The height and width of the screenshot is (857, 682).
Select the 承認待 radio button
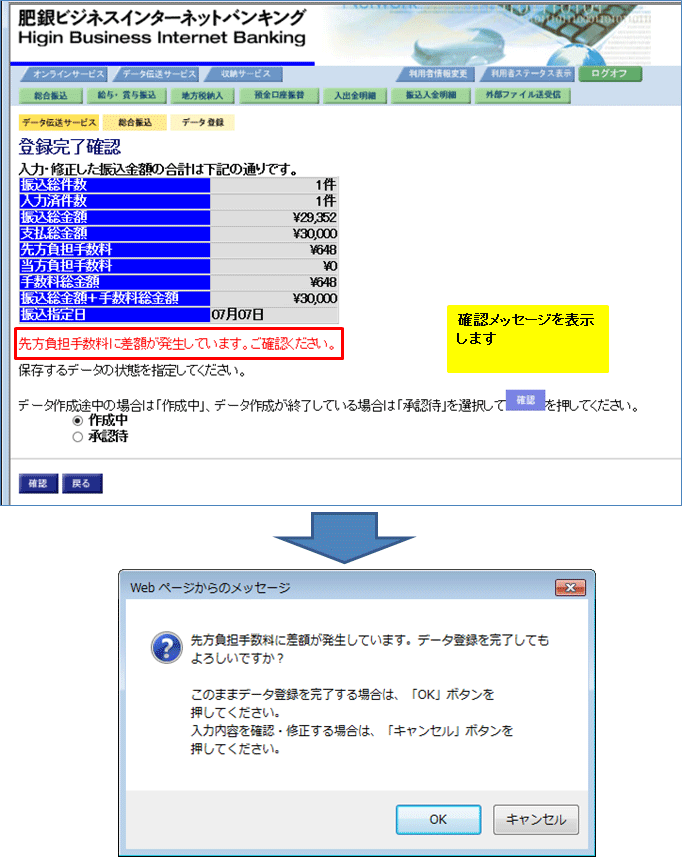[78, 436]
